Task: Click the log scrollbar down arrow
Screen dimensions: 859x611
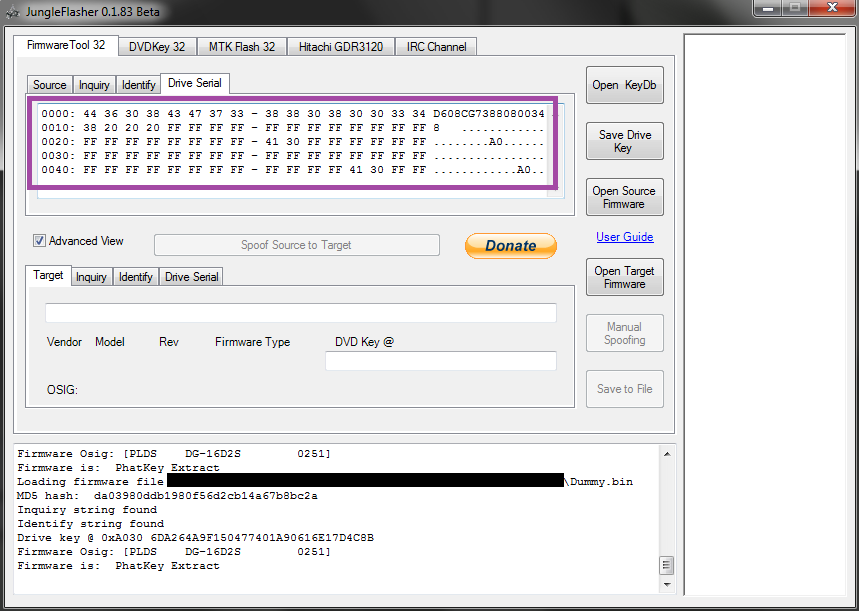Action: 667,585
